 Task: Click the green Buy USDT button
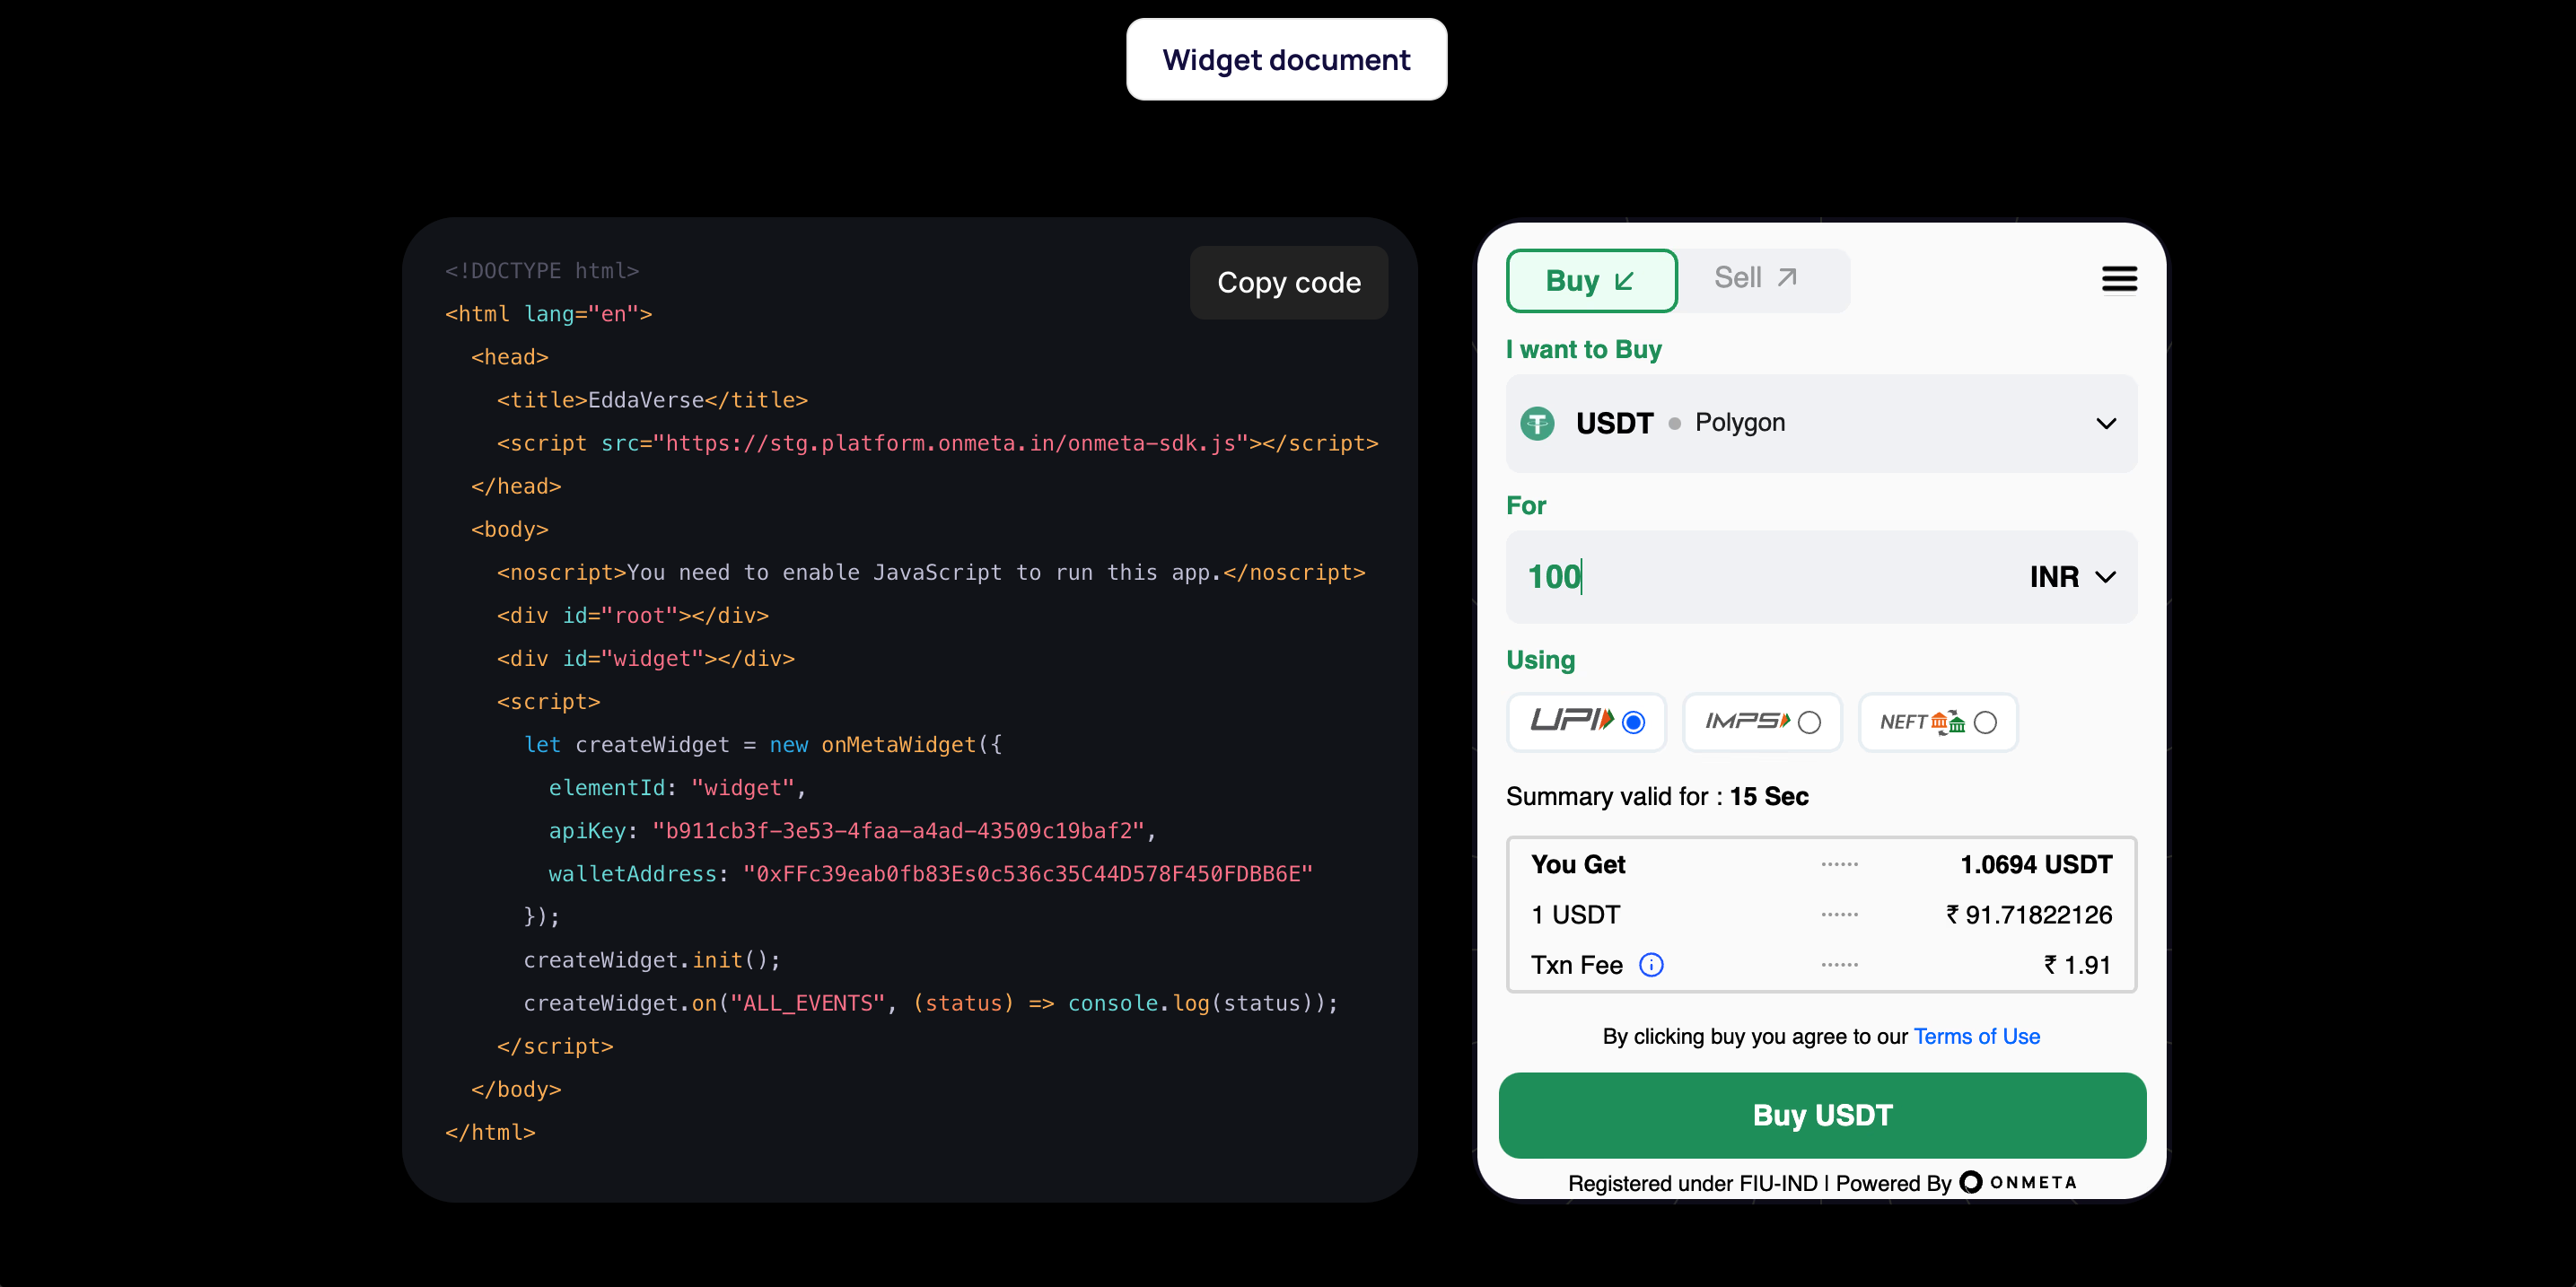1821,1115
